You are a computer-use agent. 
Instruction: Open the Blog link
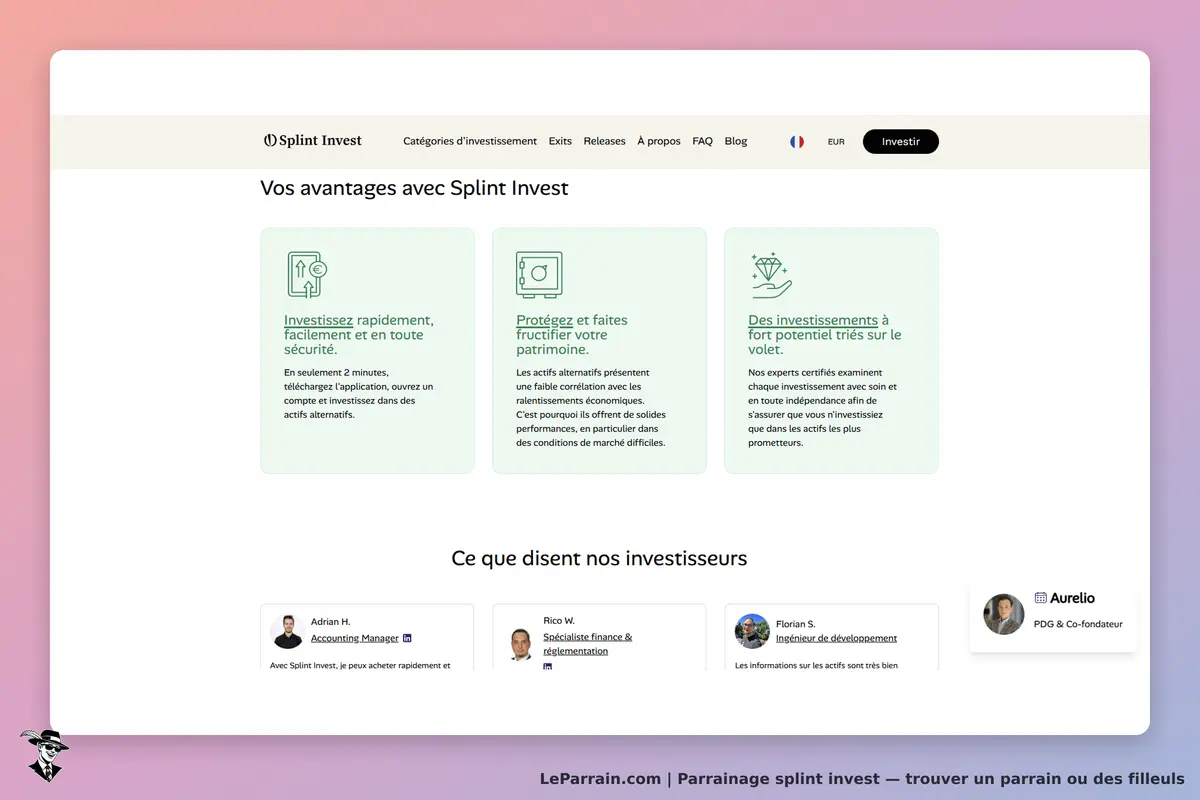tap(736, 141)
